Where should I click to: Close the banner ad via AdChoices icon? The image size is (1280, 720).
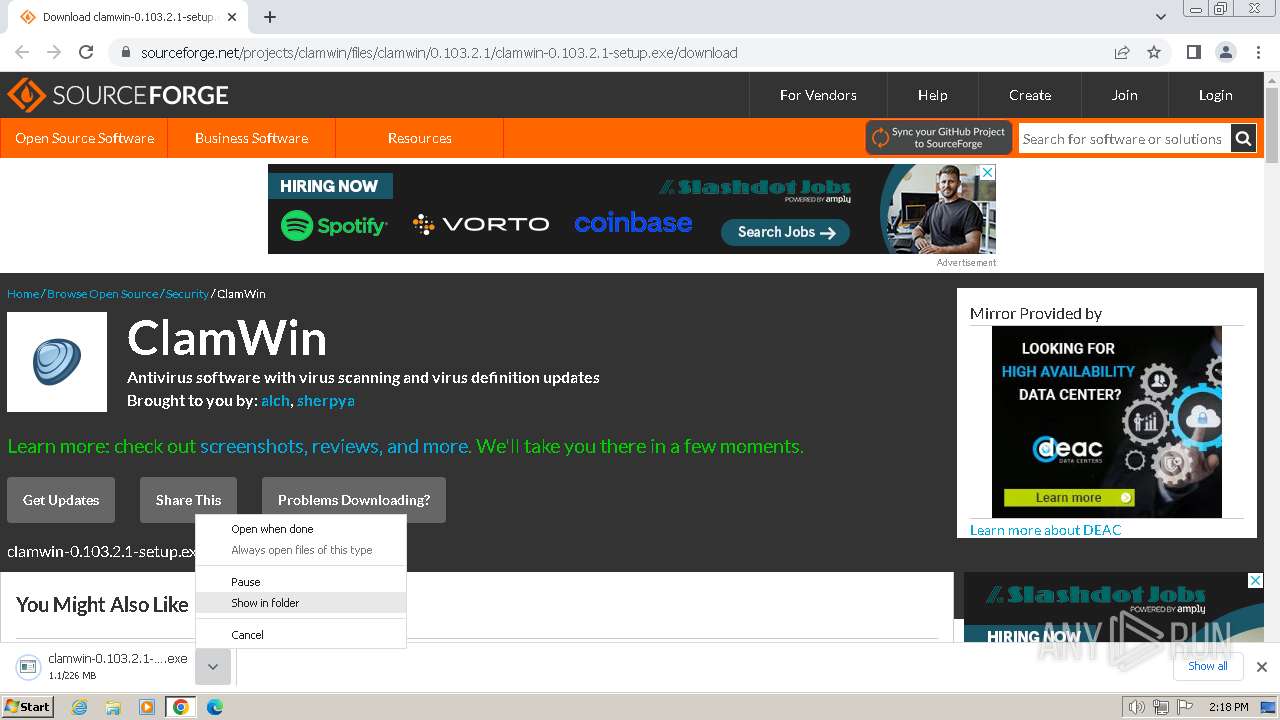[987, 172]
